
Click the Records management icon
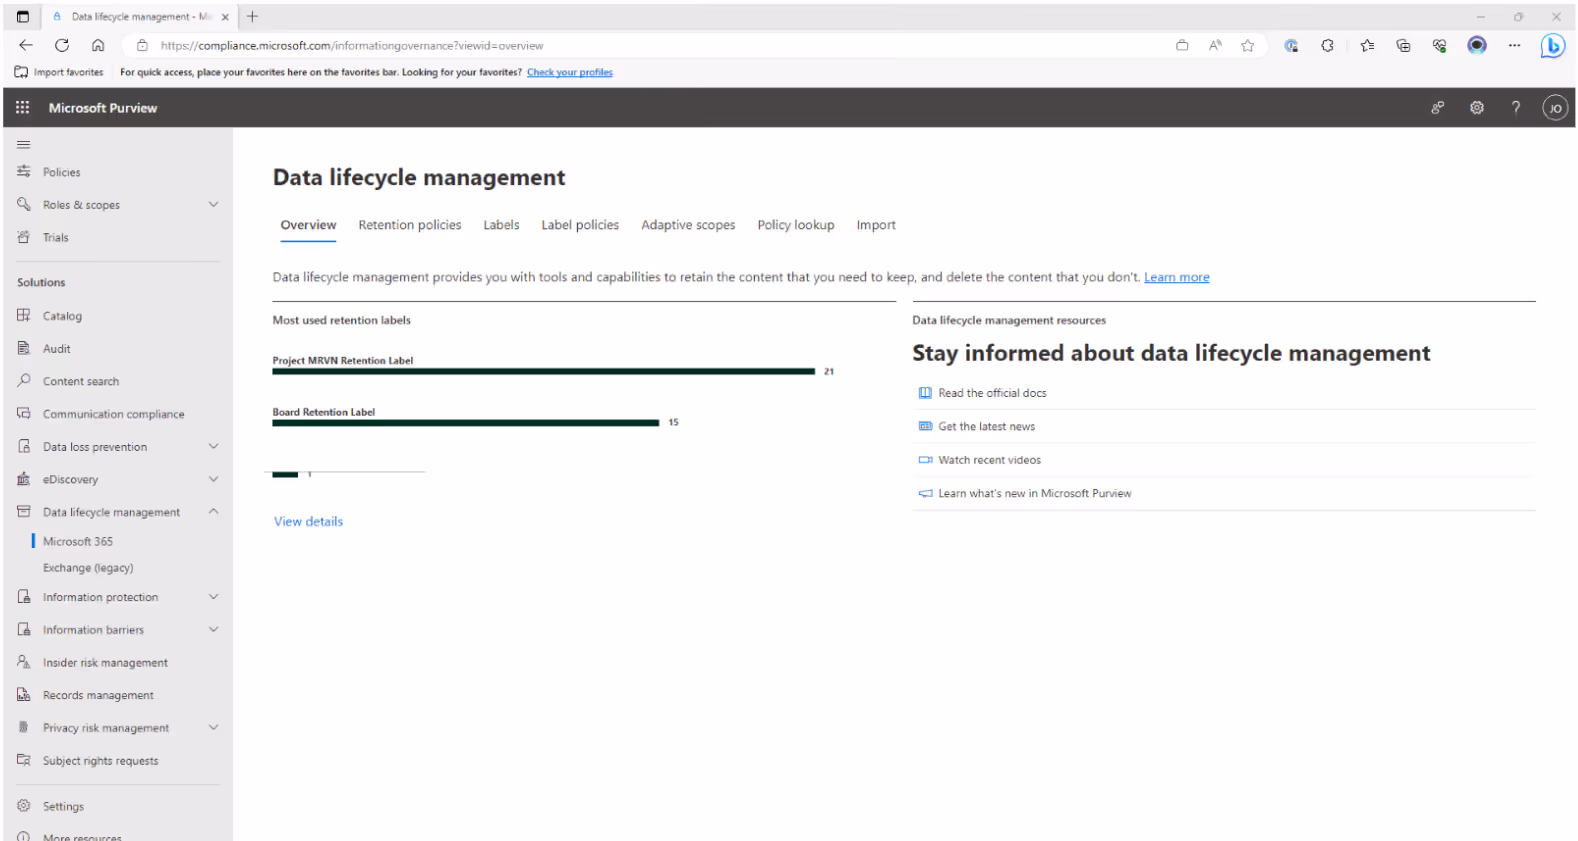click(x=24, y=695)
